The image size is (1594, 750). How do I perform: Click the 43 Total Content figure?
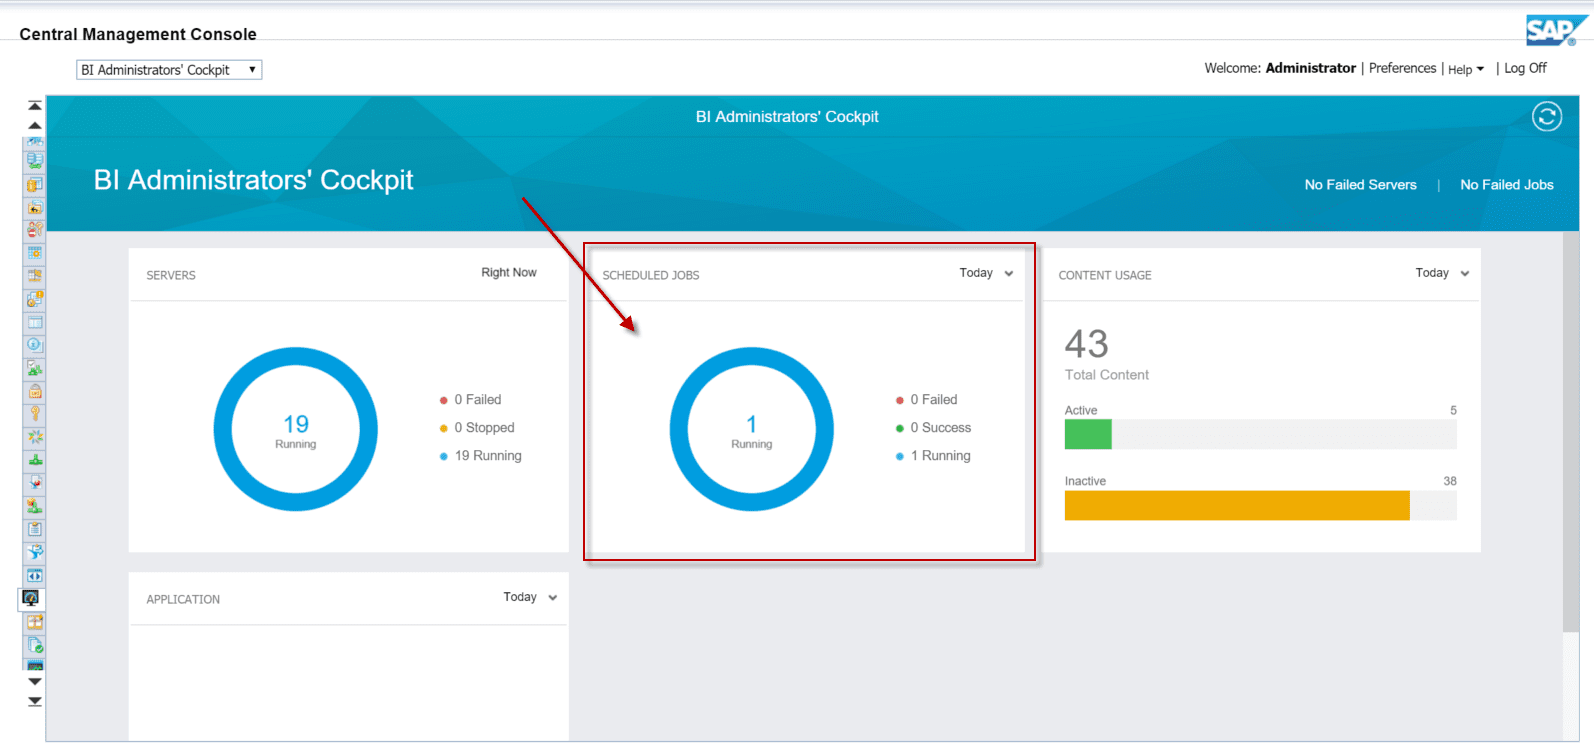pyautogui.click(x=1087, y=344)
